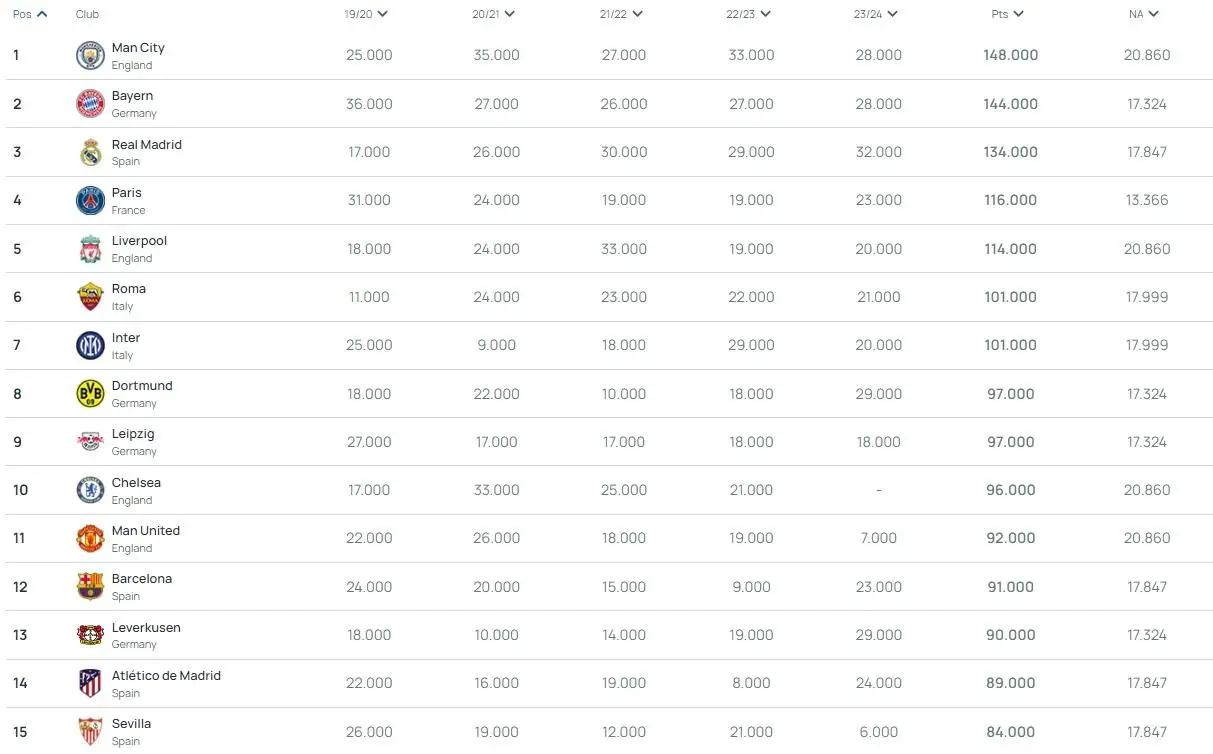1213x754 pixels.
Task: Open the Leverkusen club link
Action: click(x=146, y=628)
